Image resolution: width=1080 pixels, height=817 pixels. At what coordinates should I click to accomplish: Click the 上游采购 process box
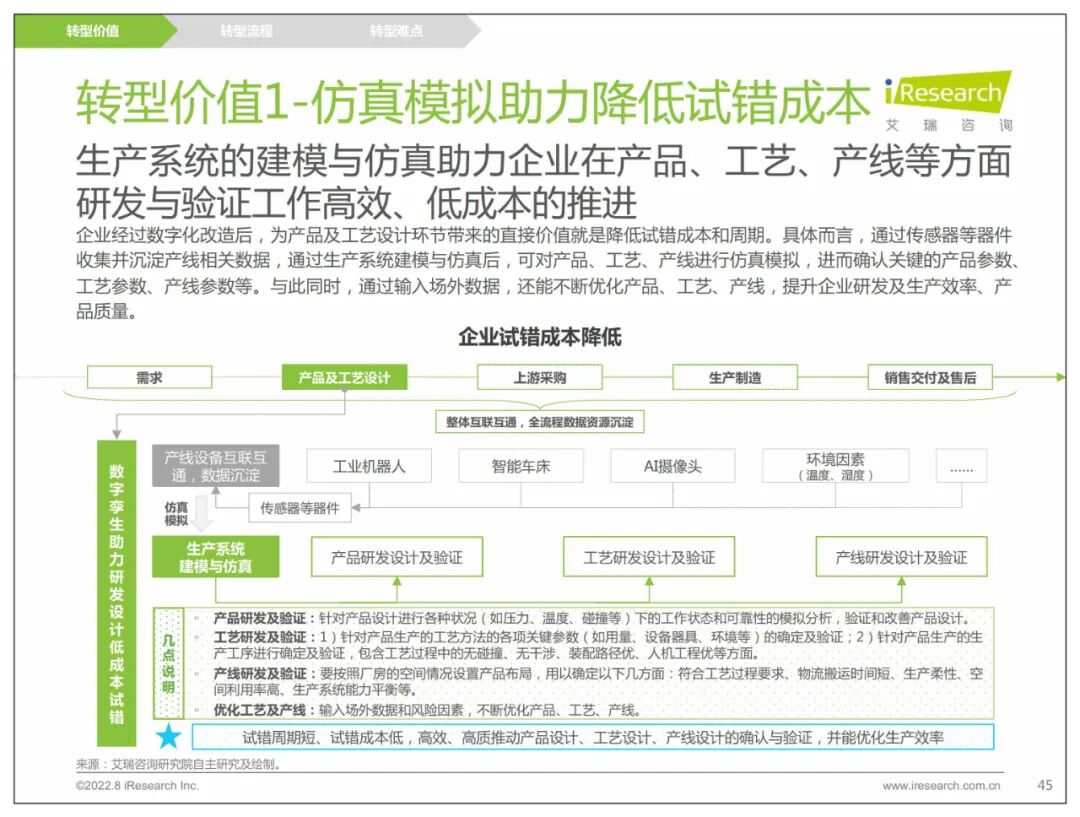540,378
